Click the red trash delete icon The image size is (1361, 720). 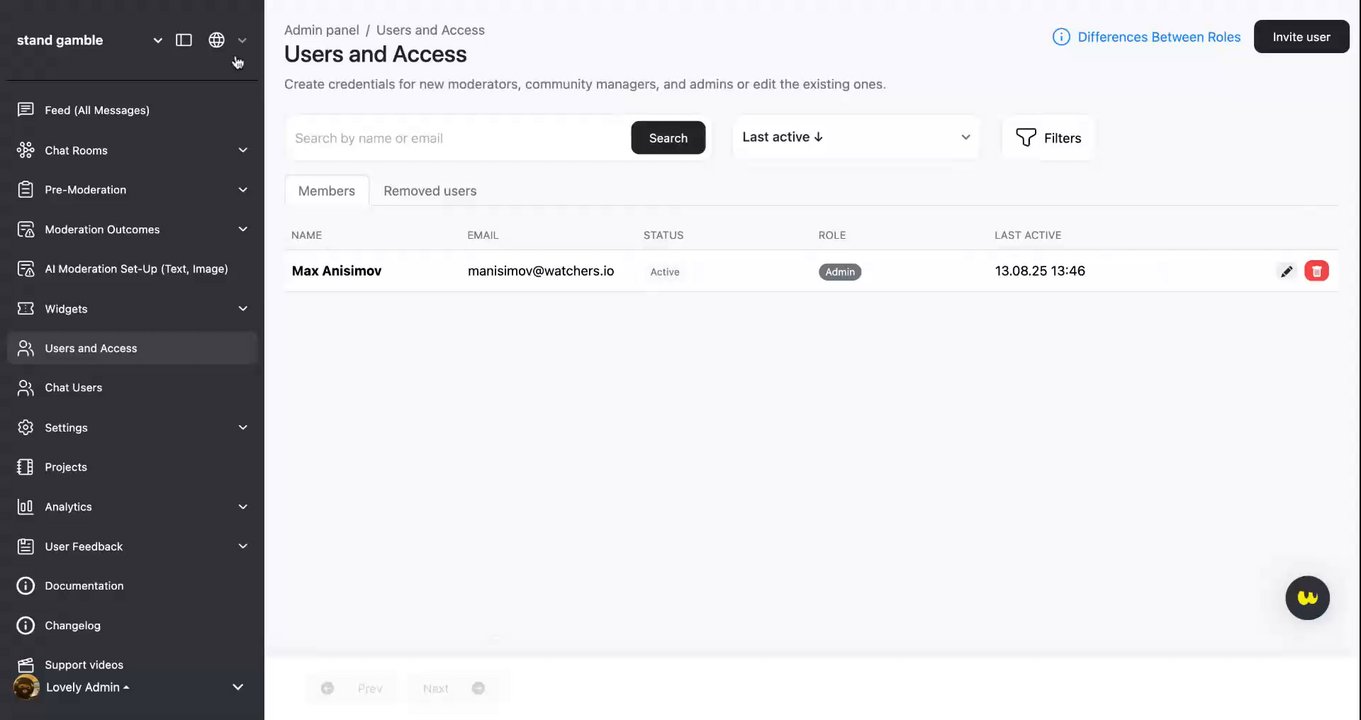(x=1316, y=271)
